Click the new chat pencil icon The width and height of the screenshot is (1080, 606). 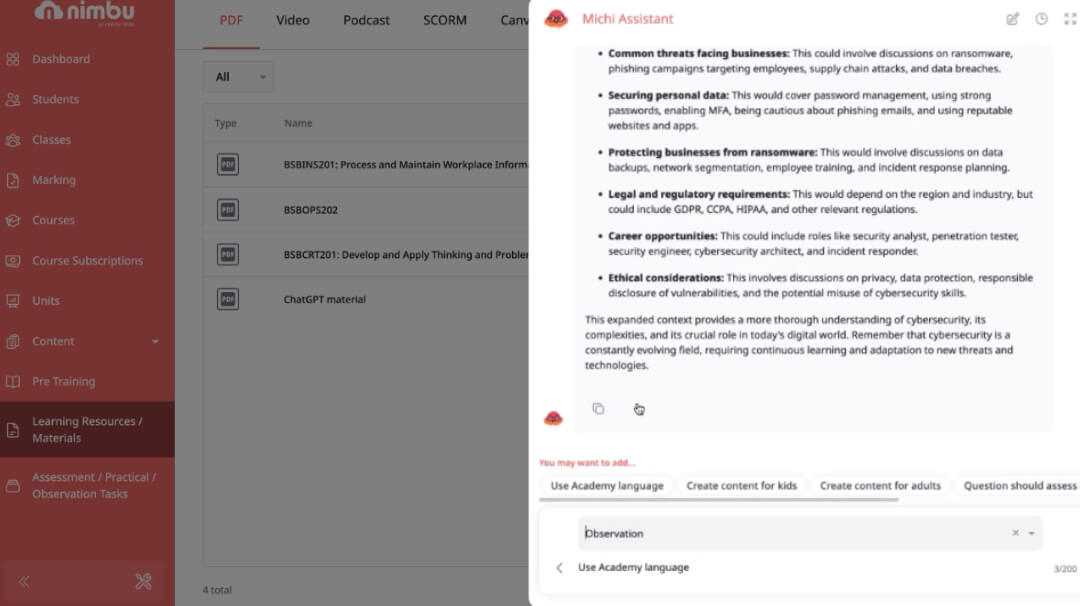click(x=1012, y=18)
